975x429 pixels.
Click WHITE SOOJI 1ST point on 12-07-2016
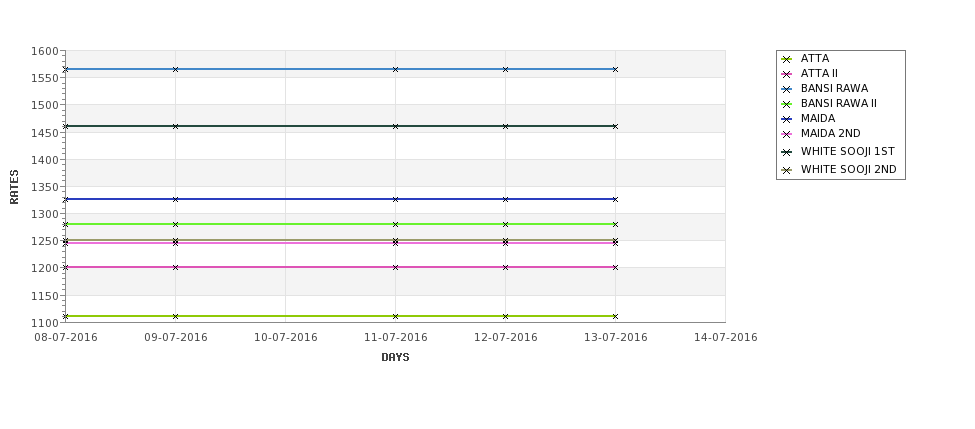tap(505, 126)
